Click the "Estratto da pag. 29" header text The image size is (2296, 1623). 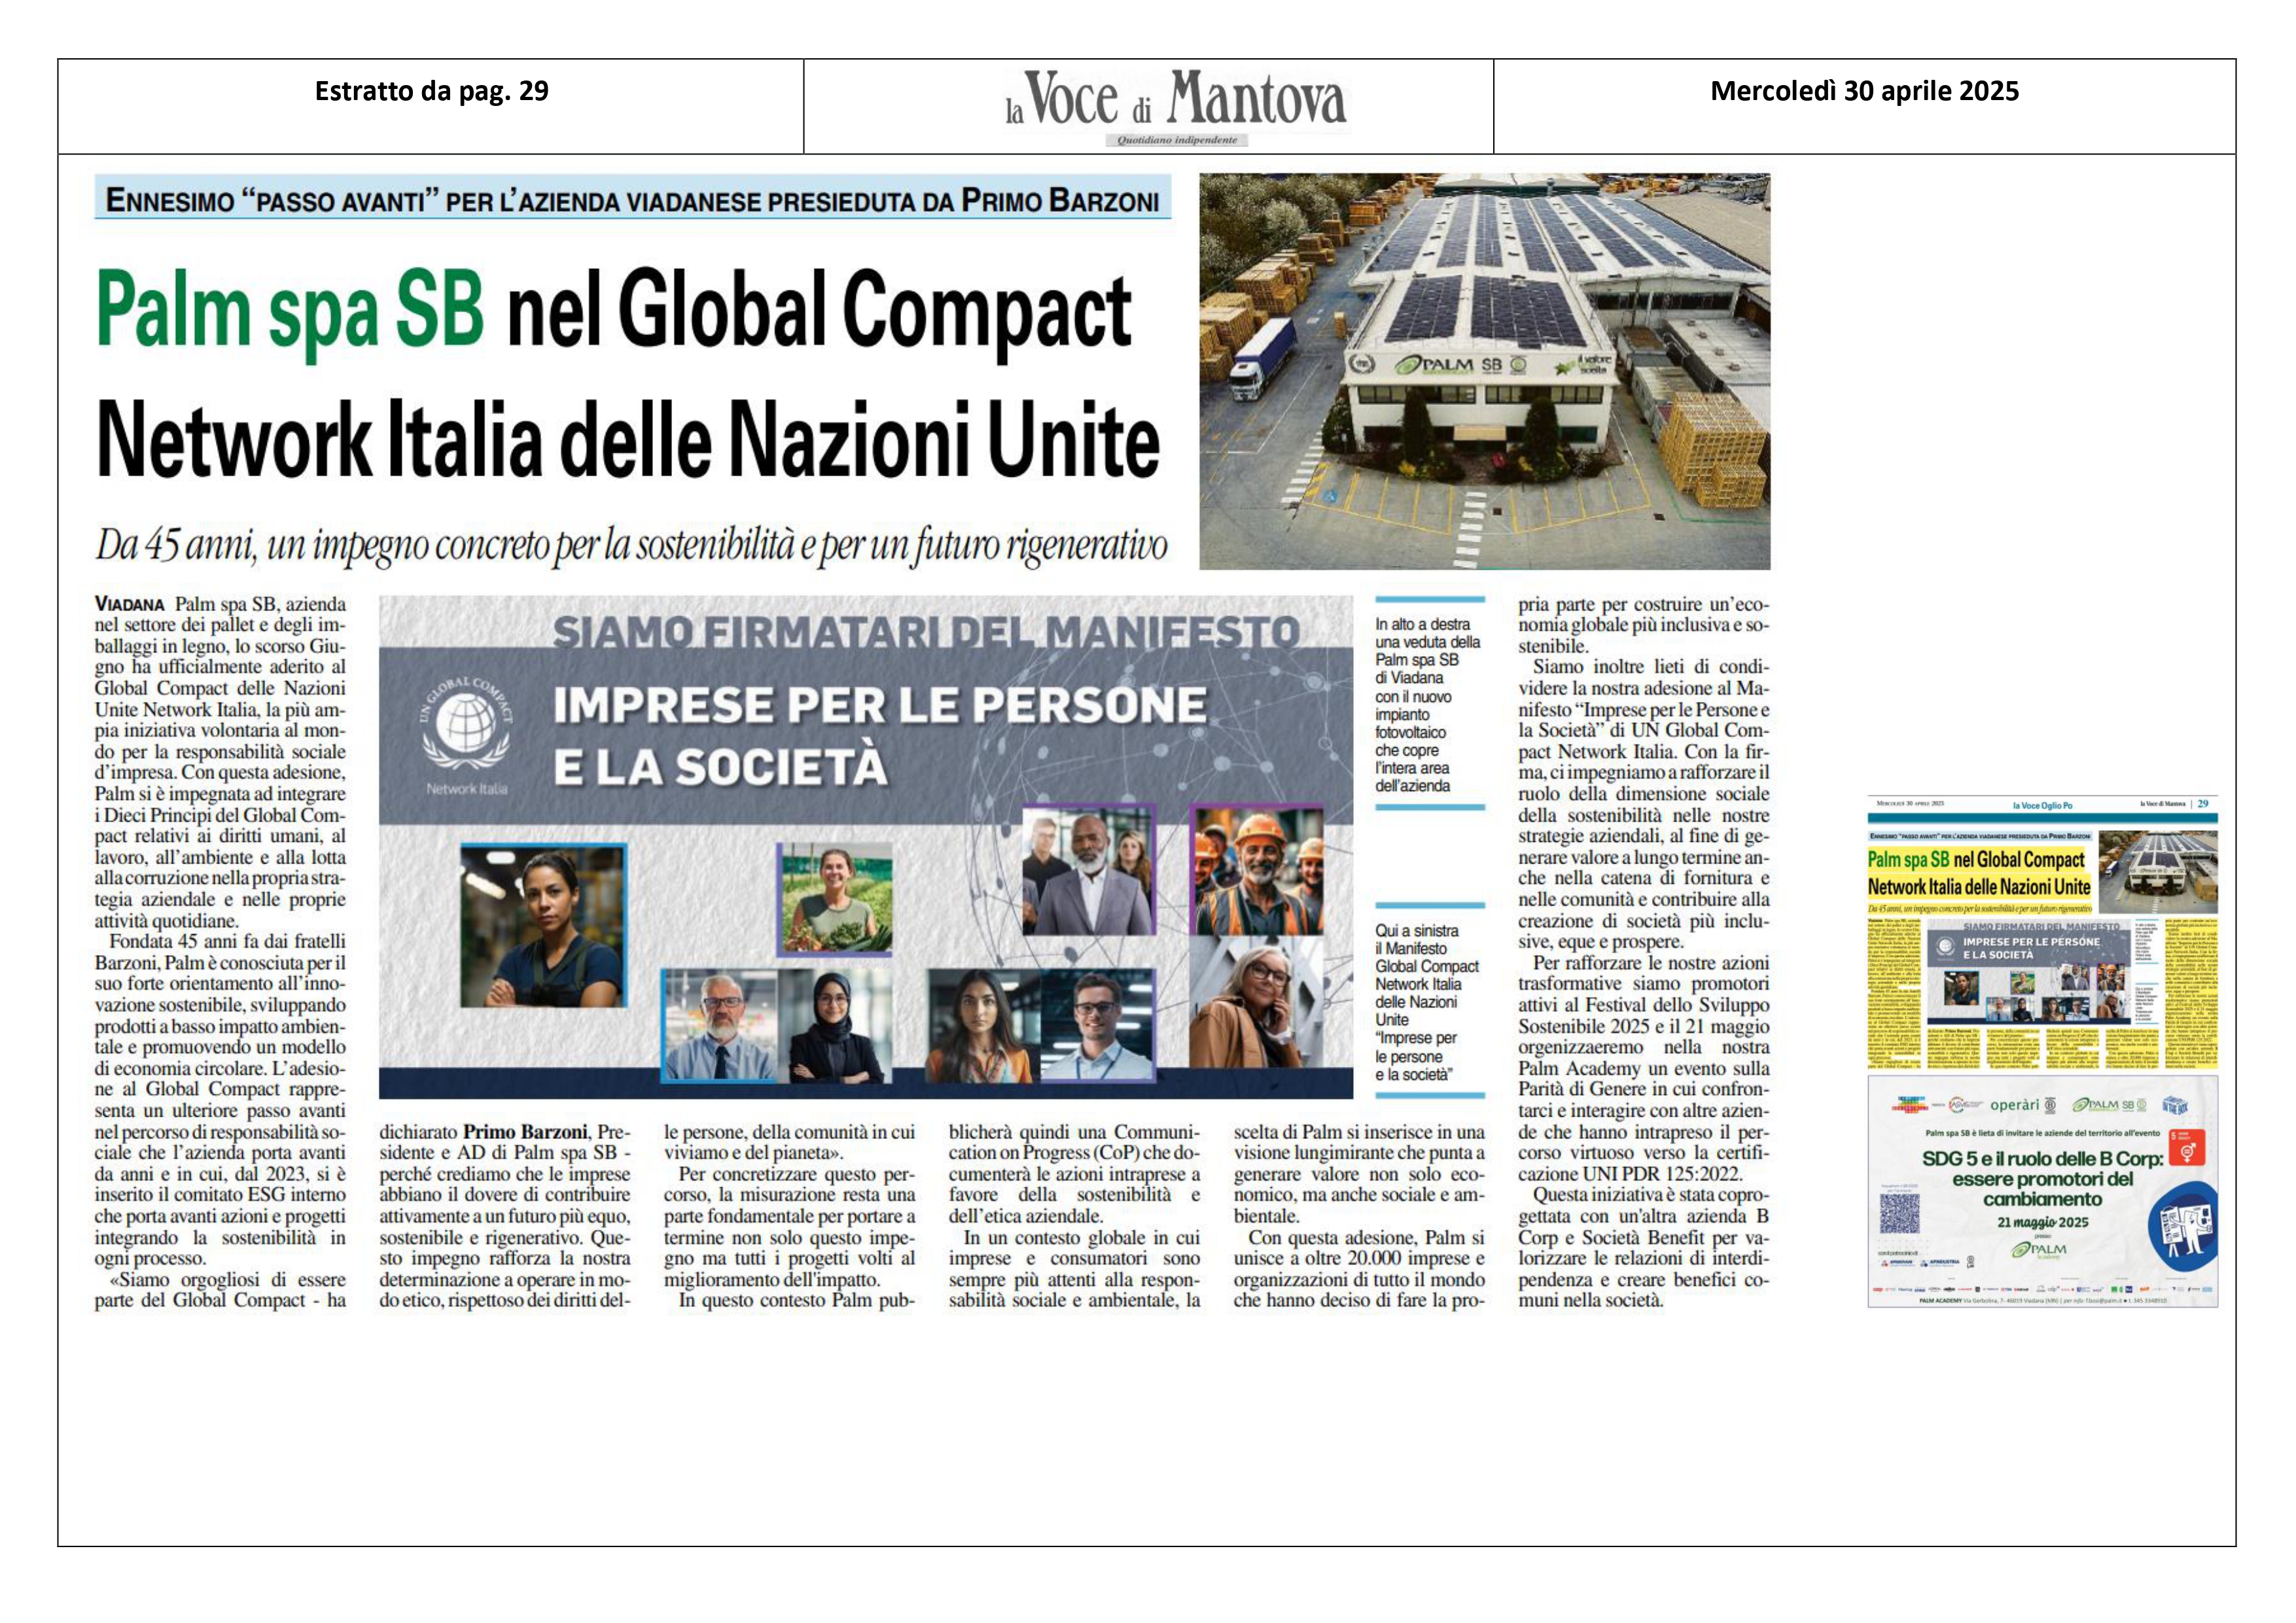tap(432, 91)
